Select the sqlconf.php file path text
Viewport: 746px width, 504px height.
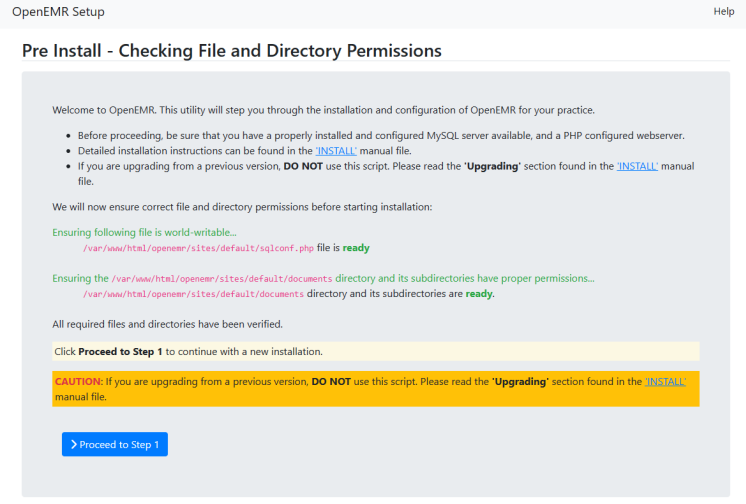198,248
